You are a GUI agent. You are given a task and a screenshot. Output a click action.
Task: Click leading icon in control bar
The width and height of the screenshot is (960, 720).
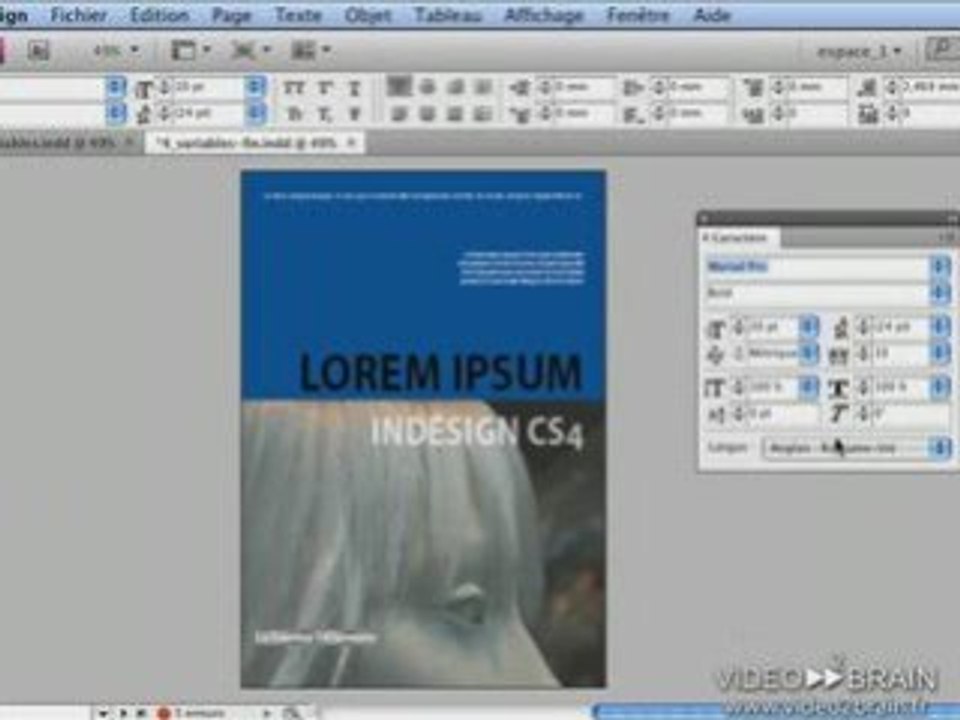click(144, 114)
